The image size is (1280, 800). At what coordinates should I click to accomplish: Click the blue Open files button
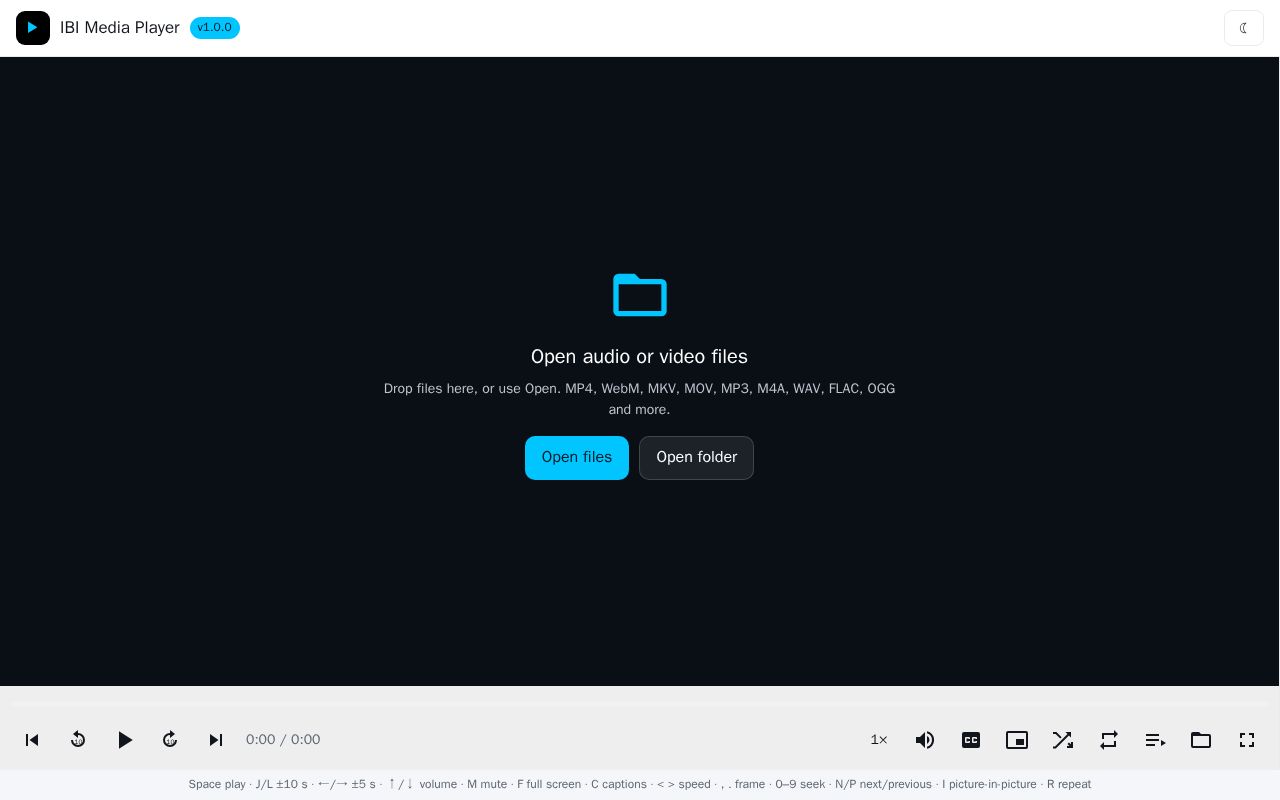pos(577,458)
